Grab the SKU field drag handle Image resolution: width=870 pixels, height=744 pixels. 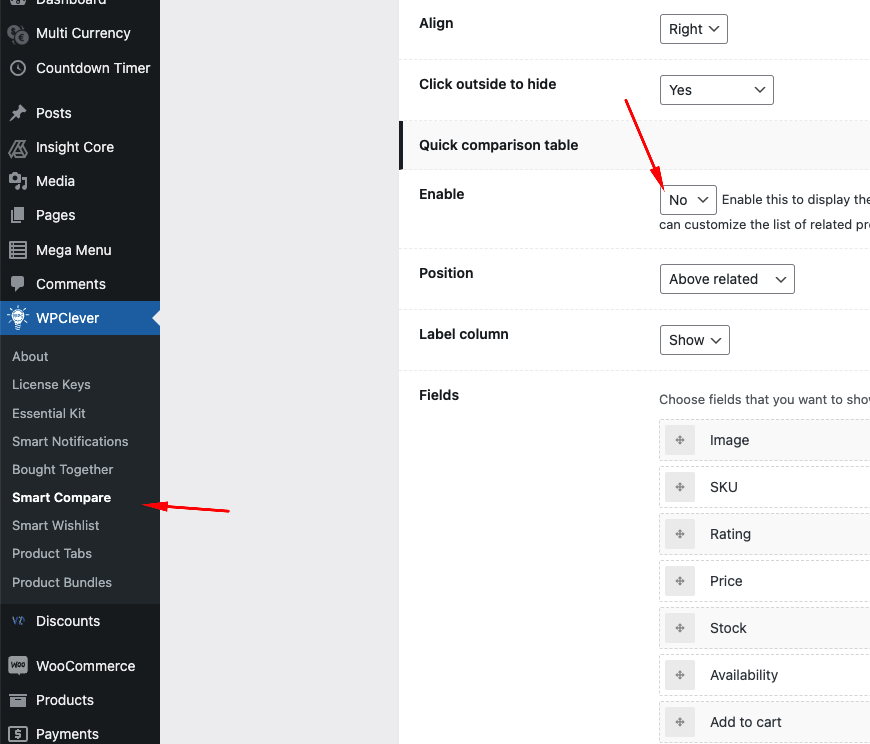coord(680,487)
